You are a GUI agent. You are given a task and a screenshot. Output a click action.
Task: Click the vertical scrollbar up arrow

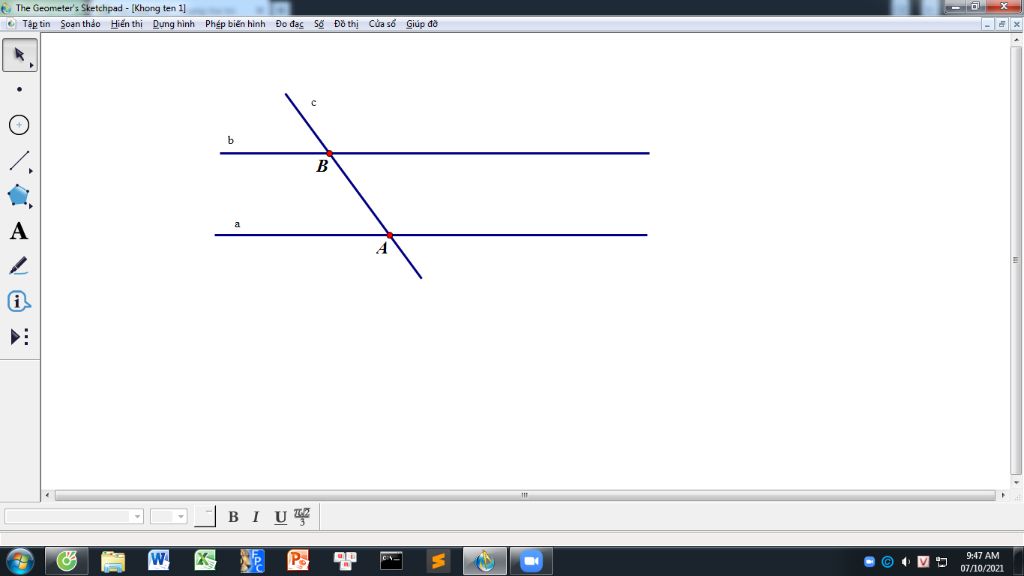tap(1016, 40)
